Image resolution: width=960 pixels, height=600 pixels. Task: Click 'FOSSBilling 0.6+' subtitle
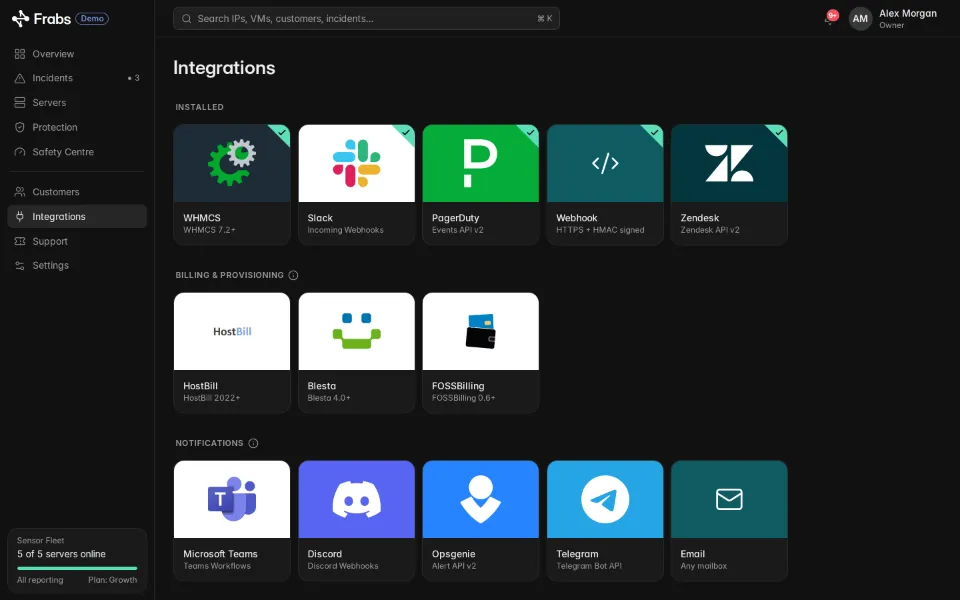pos(463,398)
